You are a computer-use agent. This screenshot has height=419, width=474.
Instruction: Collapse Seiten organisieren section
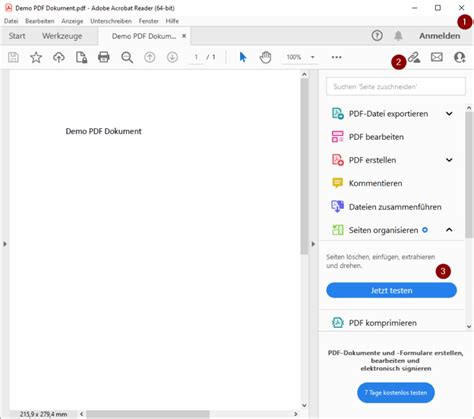tap(449, 230)
